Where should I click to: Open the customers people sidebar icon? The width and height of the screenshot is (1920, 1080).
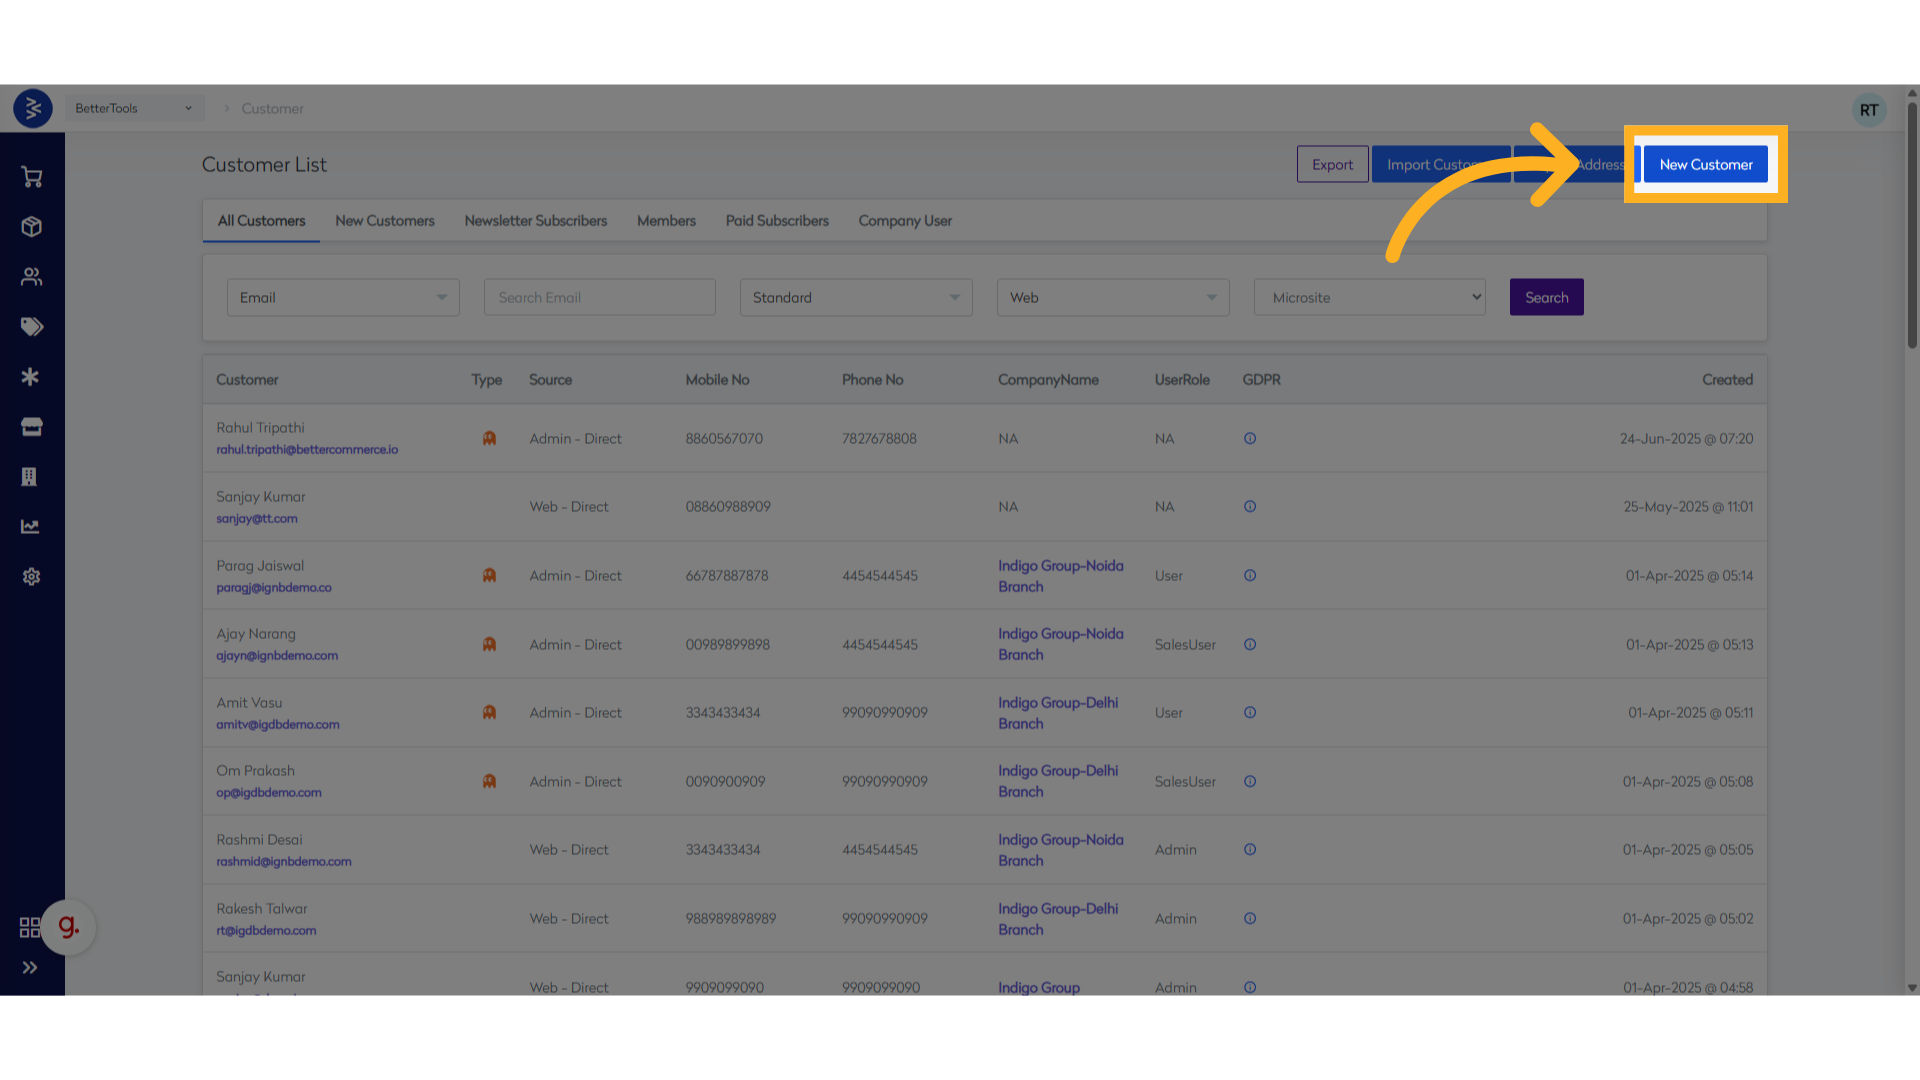[31, 277]
